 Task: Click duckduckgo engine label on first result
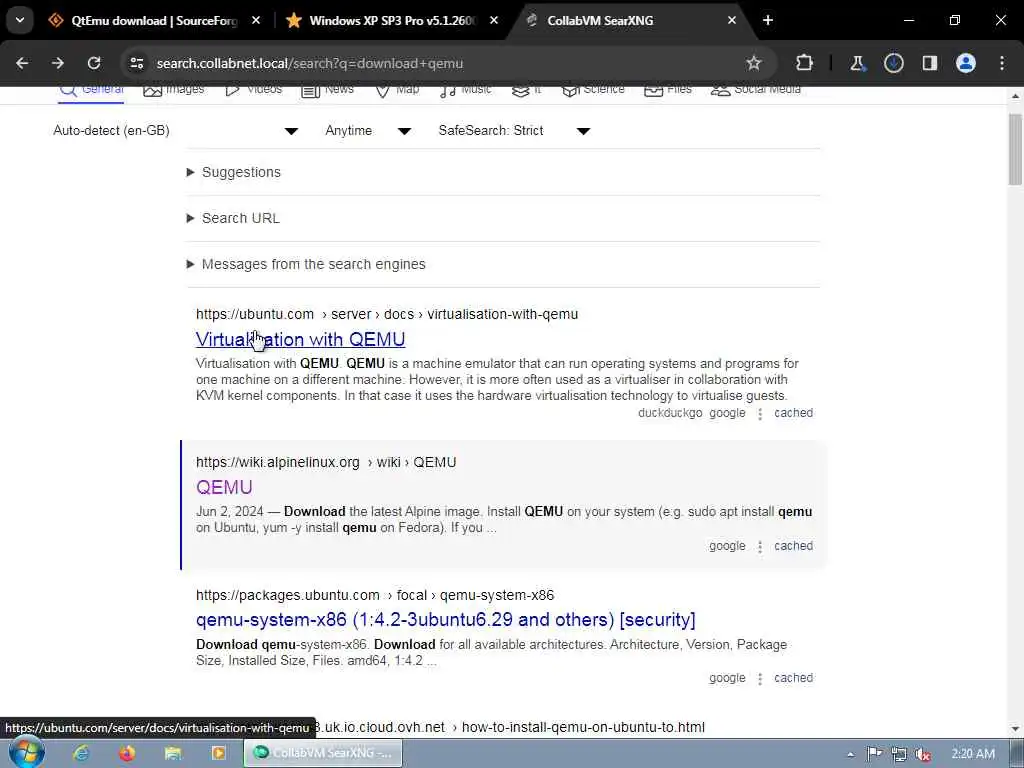tap(670, 413)
